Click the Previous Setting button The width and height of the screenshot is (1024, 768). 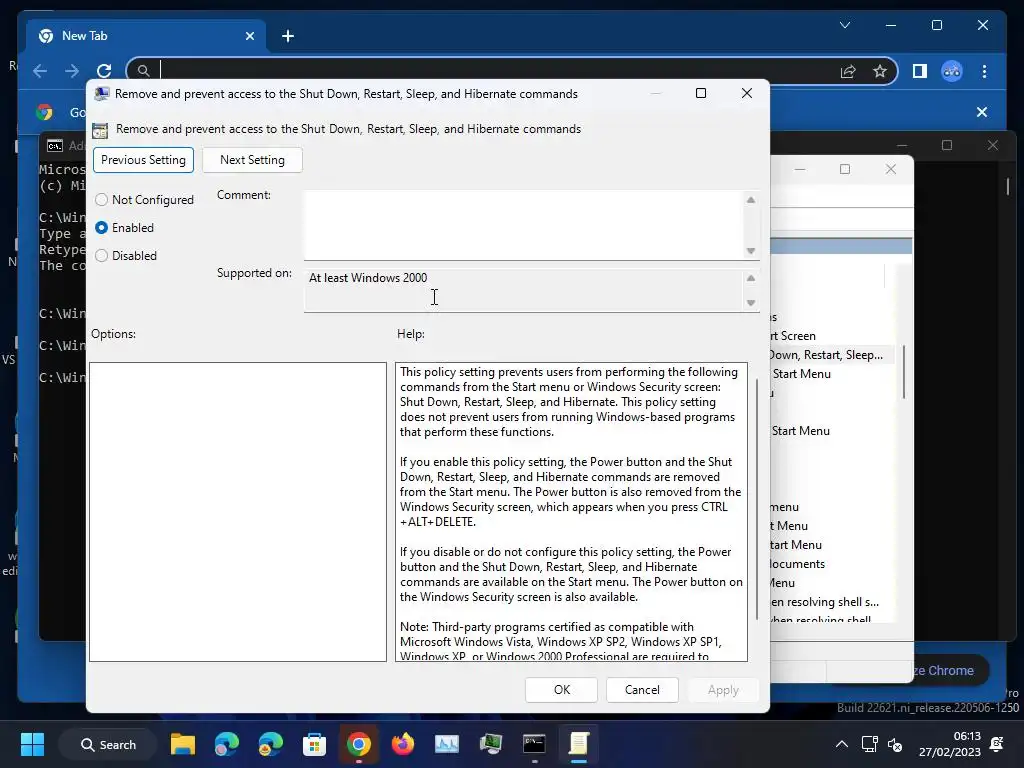pos(143,160)
